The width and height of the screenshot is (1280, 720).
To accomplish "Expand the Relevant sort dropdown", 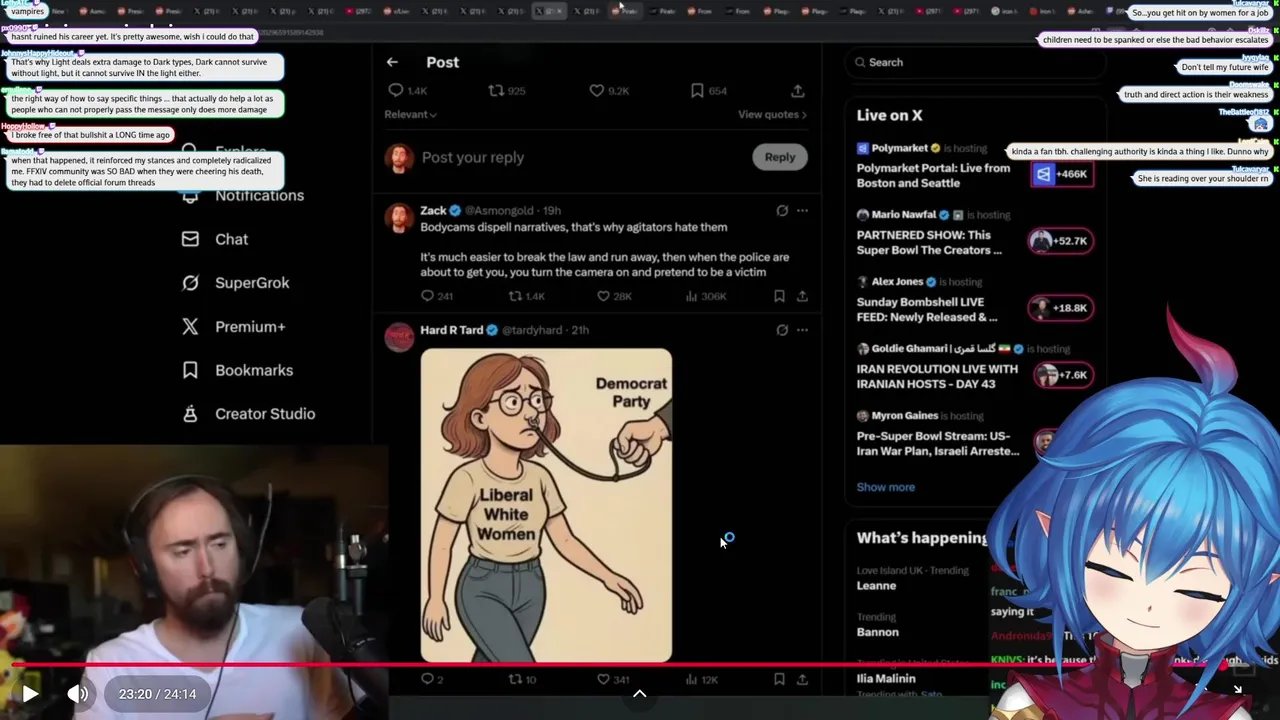I will click(x=411, y=114).
